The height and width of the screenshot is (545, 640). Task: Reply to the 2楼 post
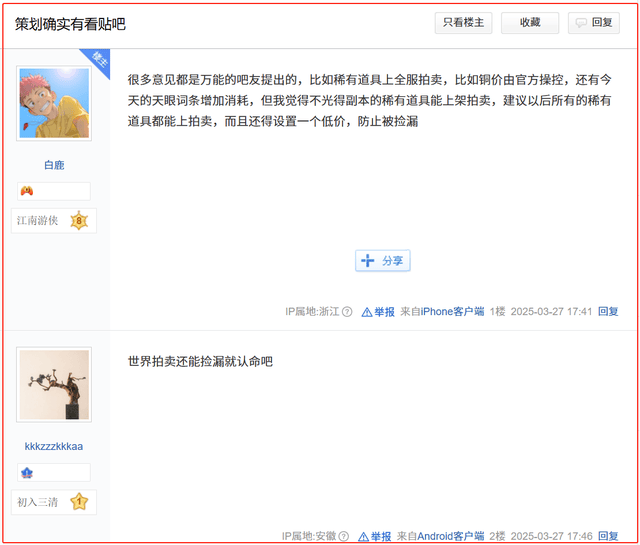pos(608,536)
